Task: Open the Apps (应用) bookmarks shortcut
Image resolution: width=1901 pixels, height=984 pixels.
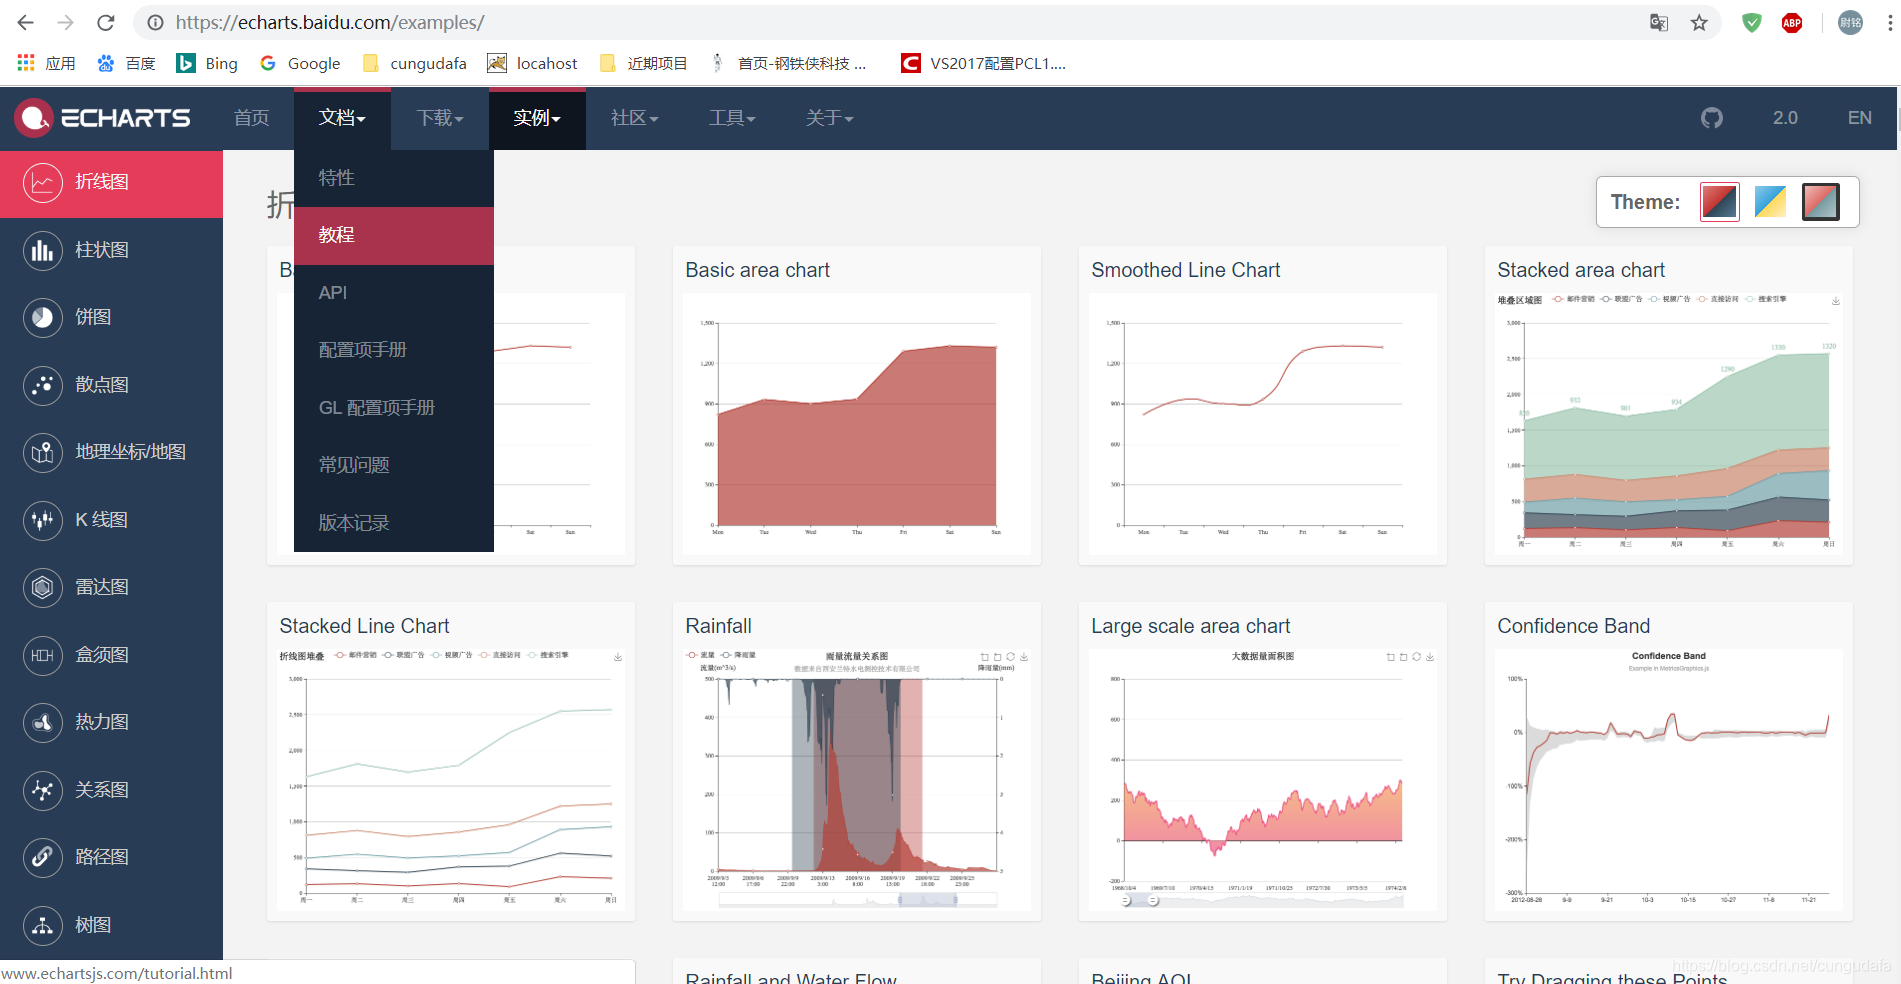Action: tap(46, 63)
